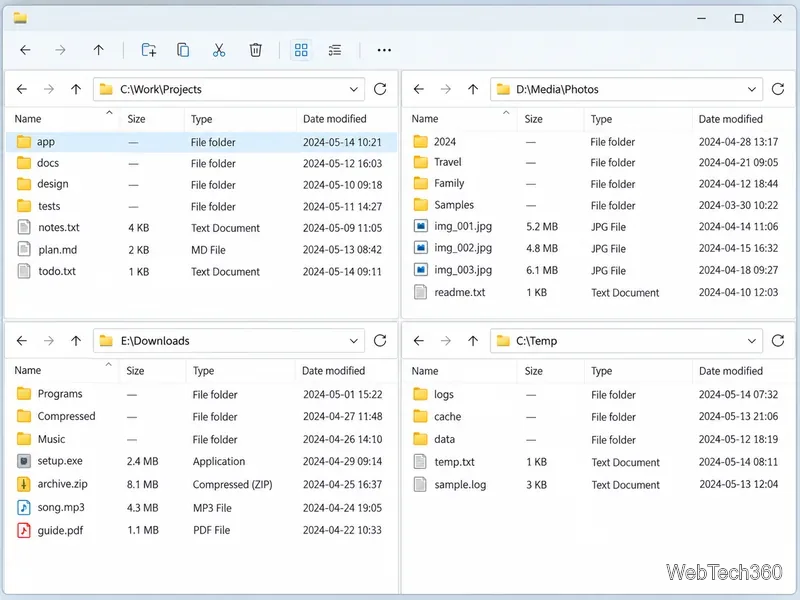Select the plan.md file
Viewport: 800px width, 600px height.
point(201,249)
